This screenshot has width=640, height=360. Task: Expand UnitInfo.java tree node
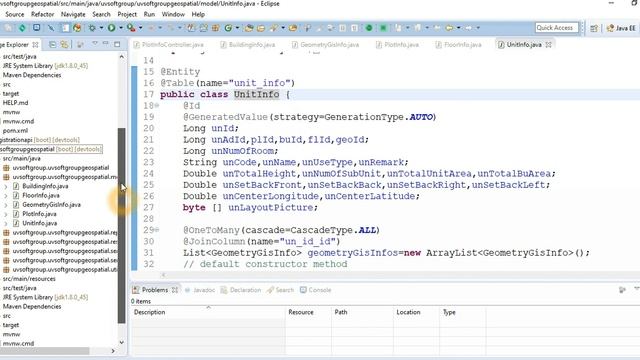[6, 223]
